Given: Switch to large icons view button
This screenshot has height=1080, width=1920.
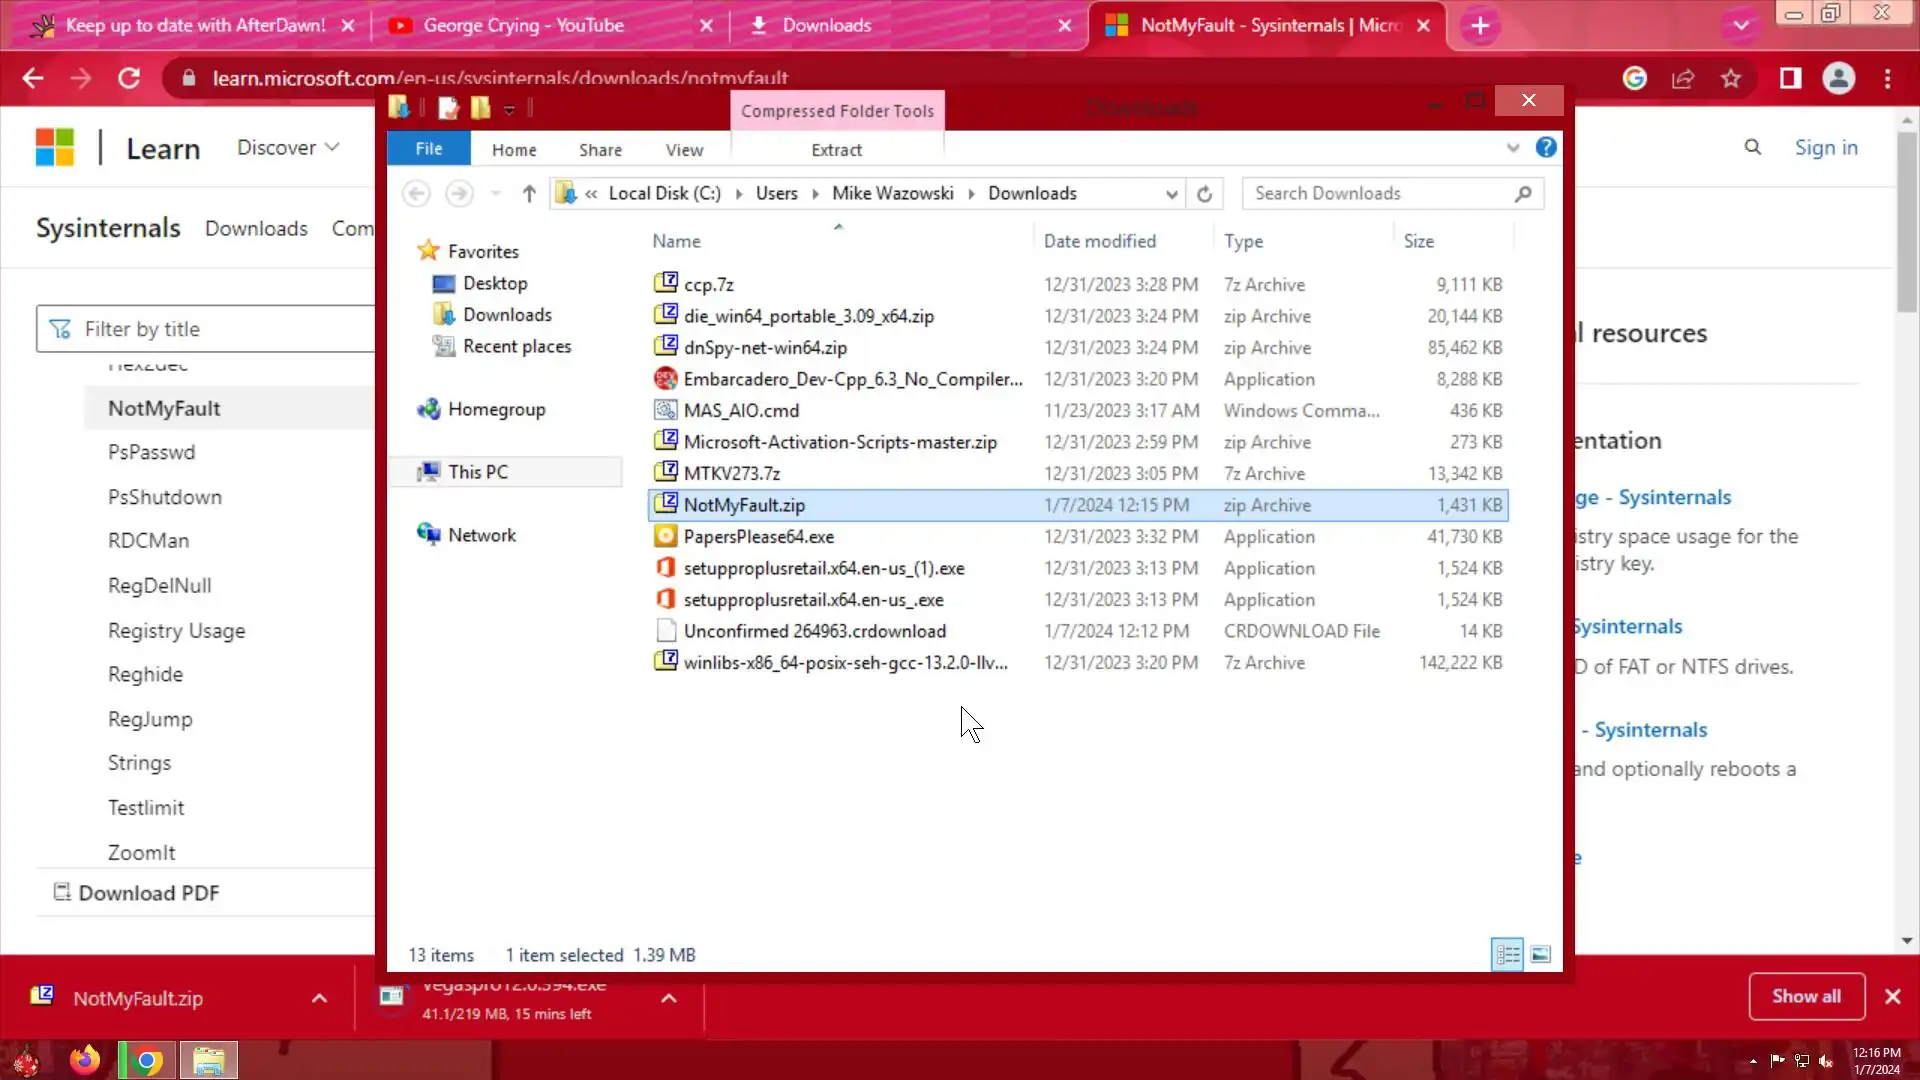Looking at the screenshot, I should (x=1541, y=955).
